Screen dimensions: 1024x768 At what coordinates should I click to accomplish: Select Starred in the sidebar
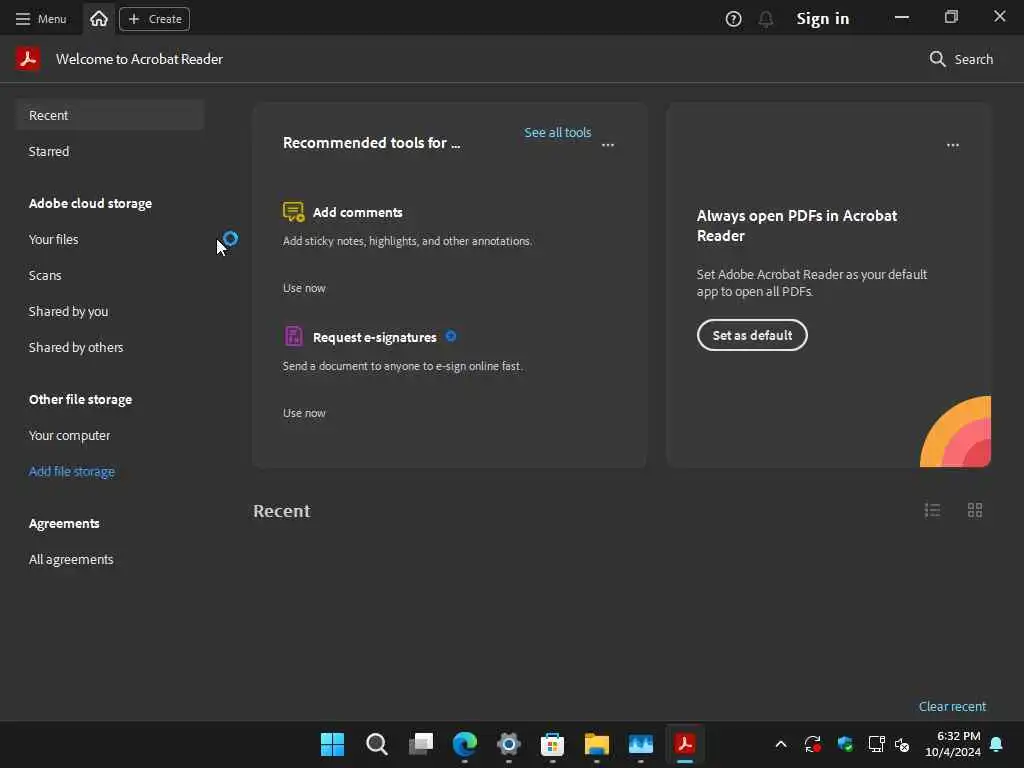click(x=49, y=152)
